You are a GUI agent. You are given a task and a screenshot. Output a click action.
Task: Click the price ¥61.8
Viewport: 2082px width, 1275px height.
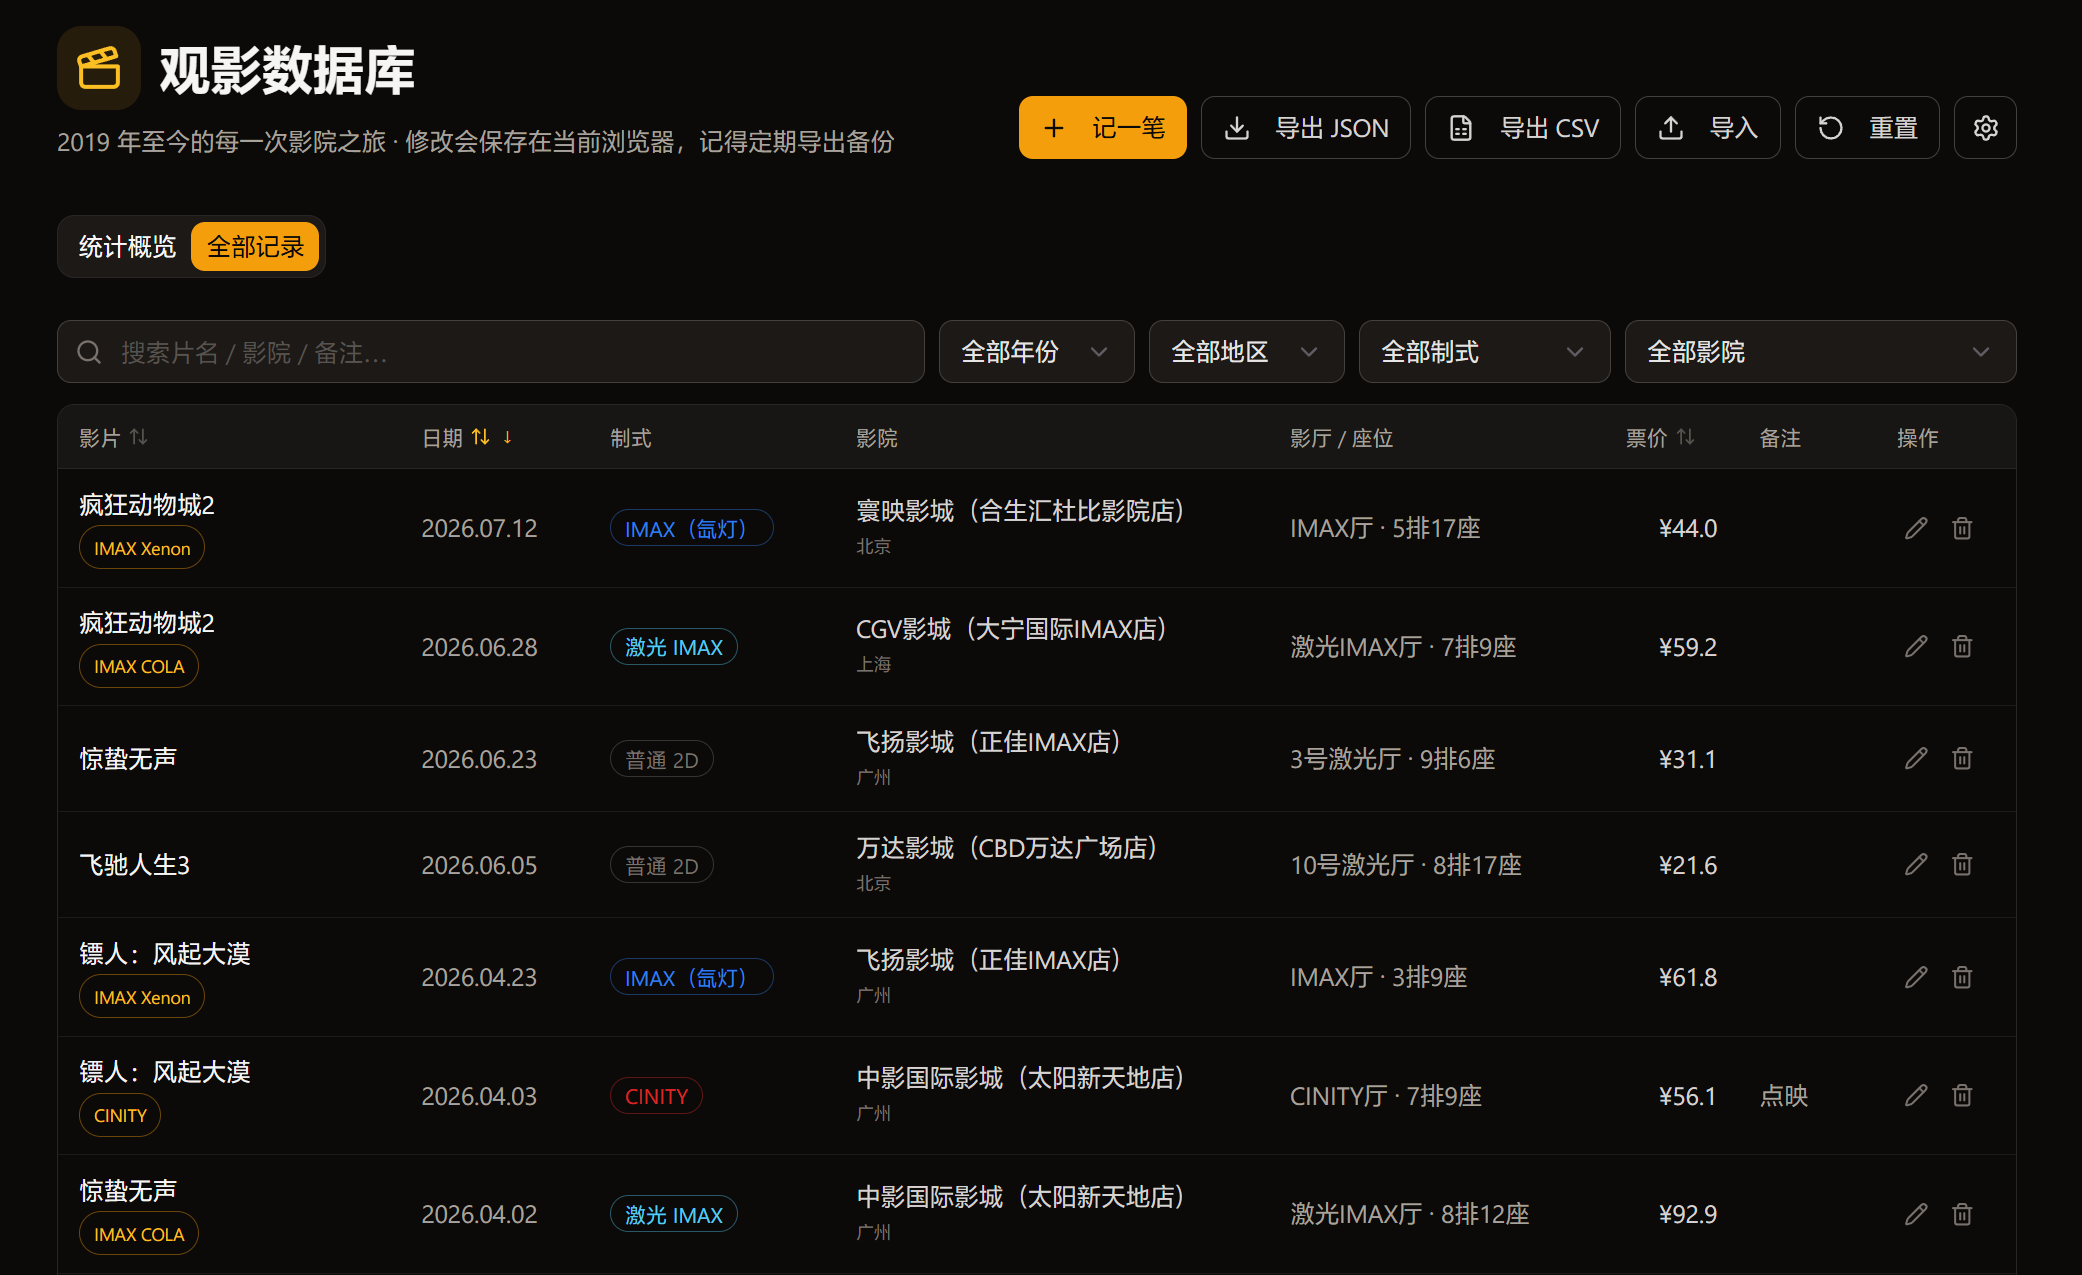(x=1687, y=977)
